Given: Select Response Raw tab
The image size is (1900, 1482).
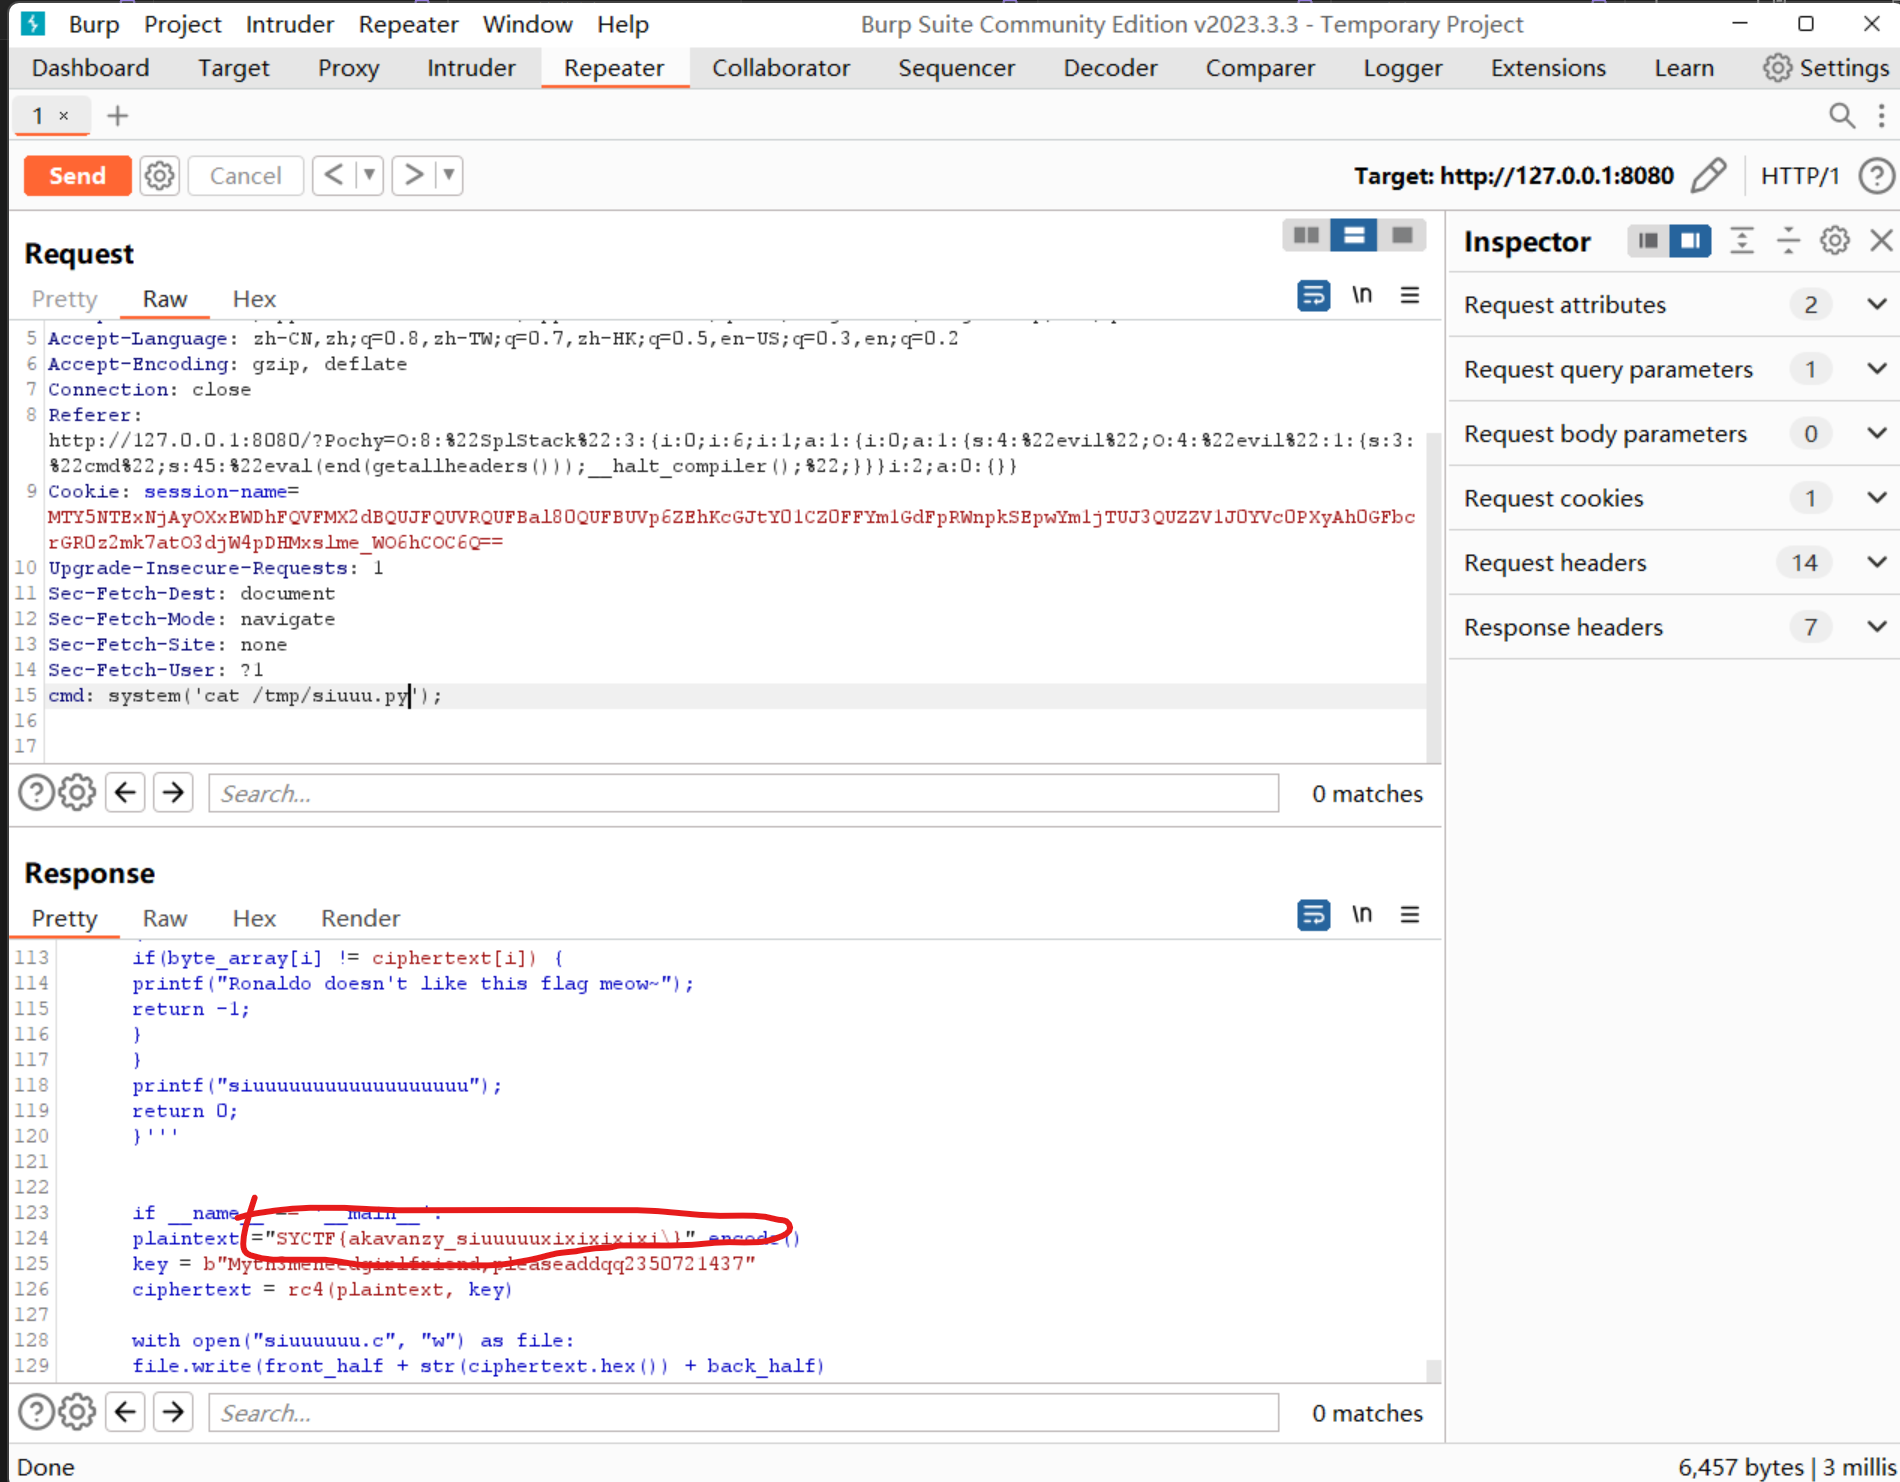Looking at the screenshot, I should click(x=165, y=918).
